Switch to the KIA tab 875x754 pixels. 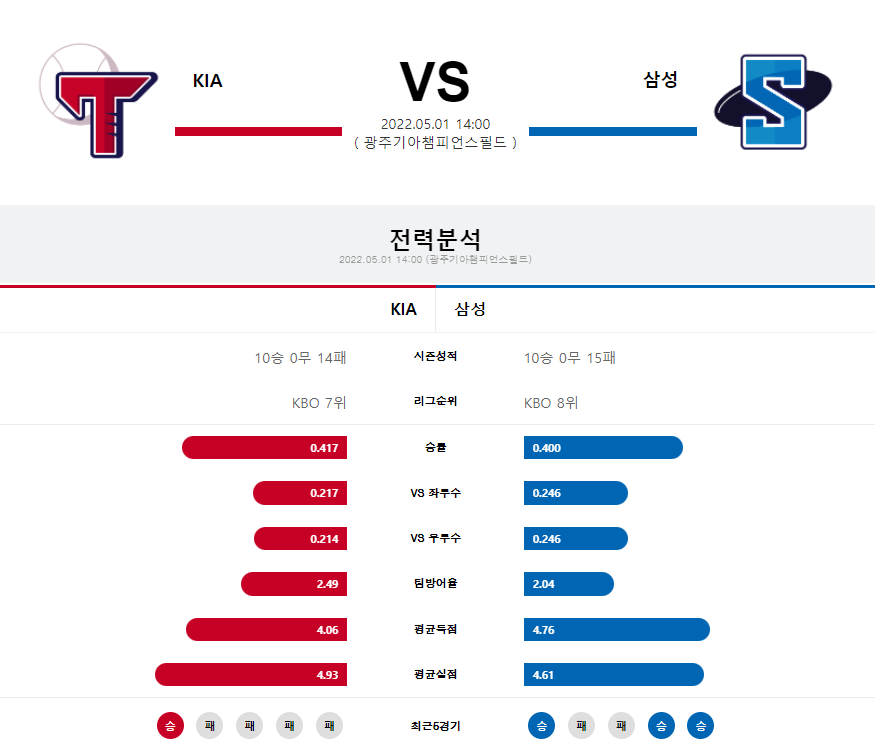click(403, 309)
